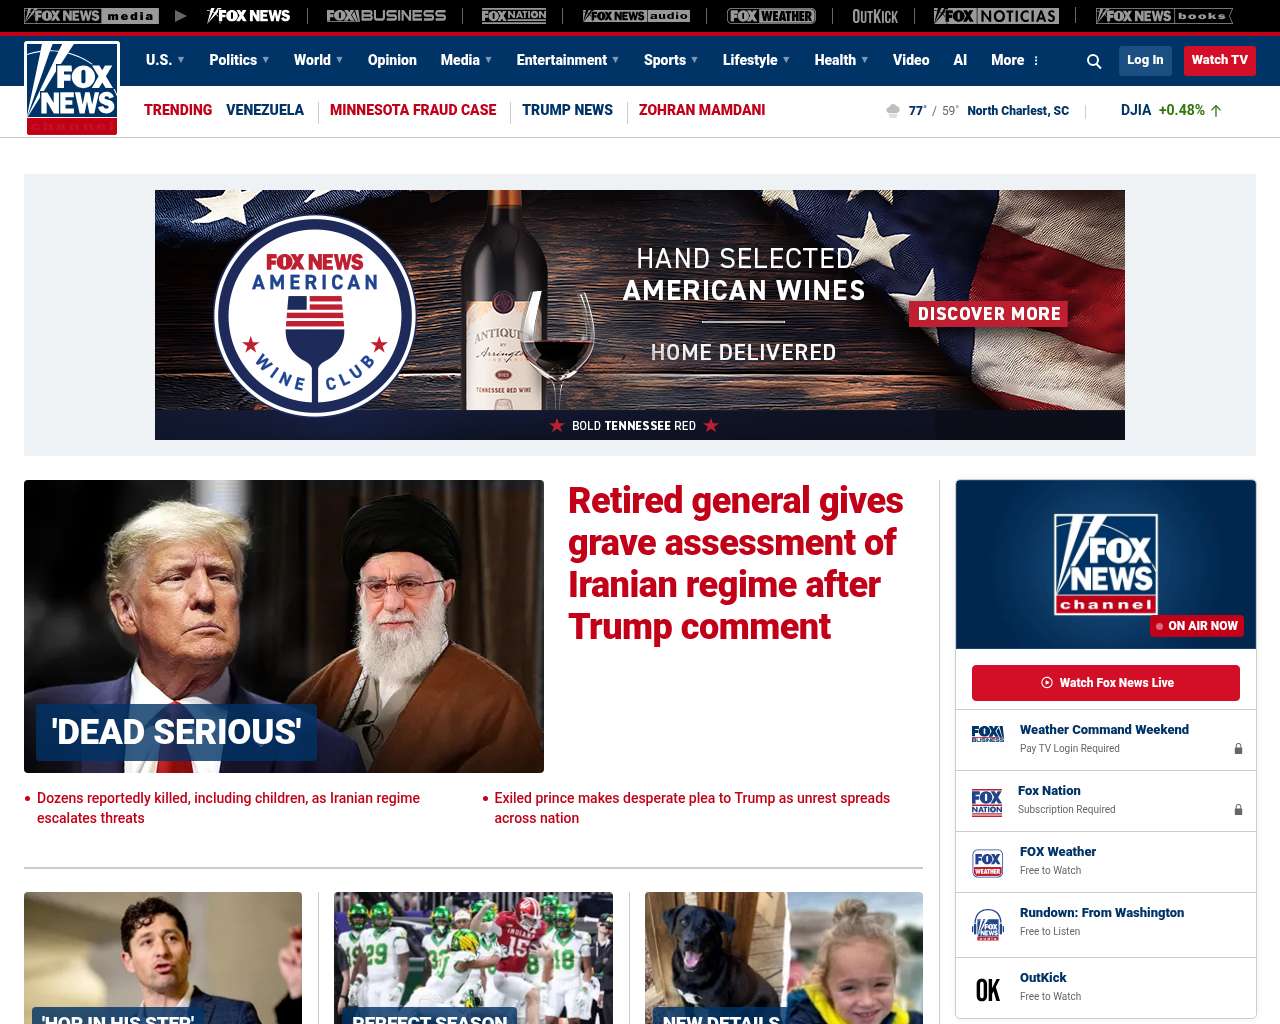Click the cloudy weather icon
This screenshot has height=1024, width=1280.
[x=893, y=110]
